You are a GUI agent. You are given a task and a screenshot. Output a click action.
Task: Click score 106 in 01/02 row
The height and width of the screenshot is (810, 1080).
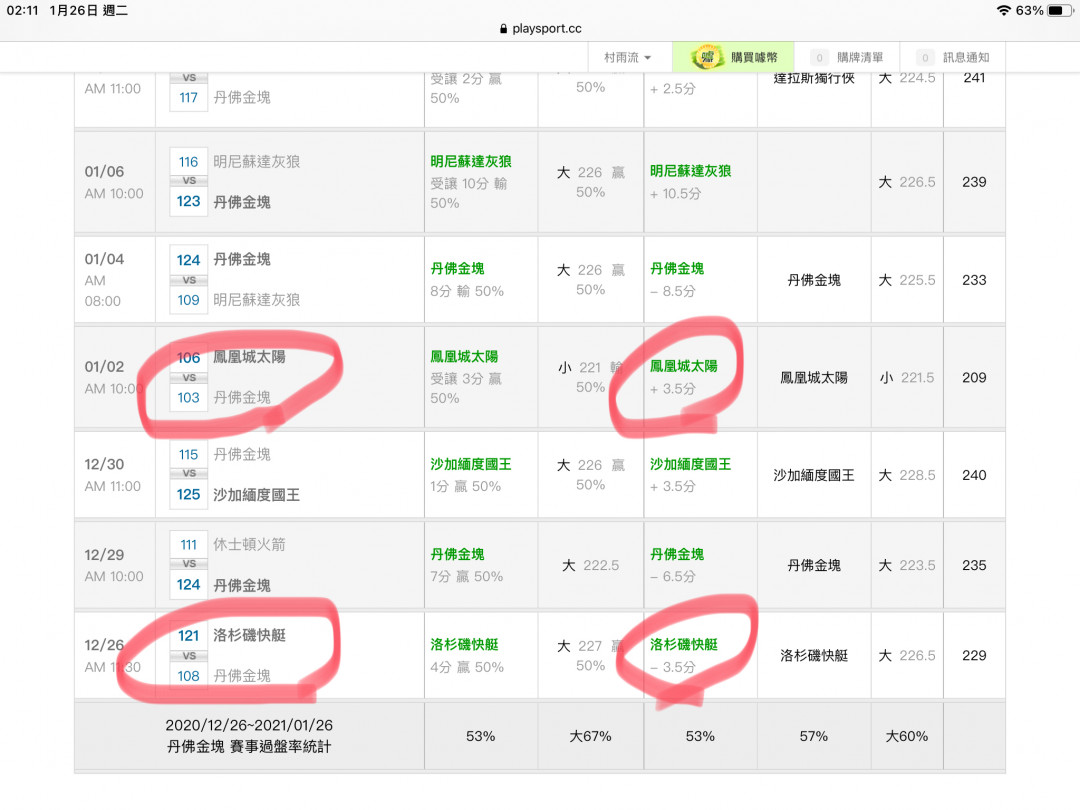[x=189, y=358]
